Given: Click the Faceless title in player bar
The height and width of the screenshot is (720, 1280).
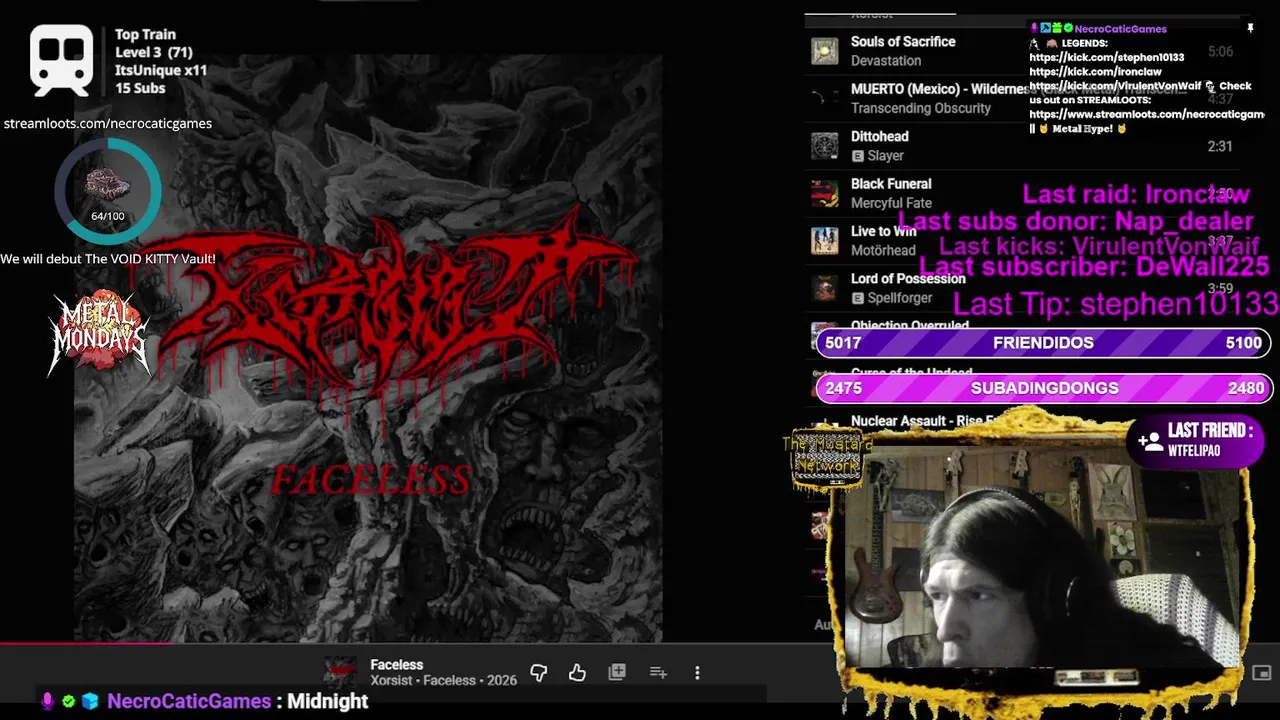Looking at the screenshot, I should [x=397, y=665].
